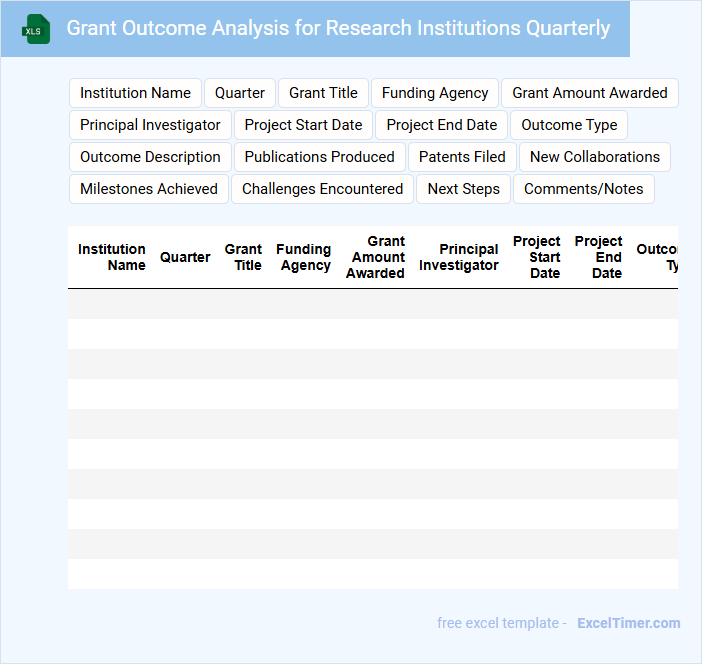
Task: Select the Institution Name tag
Action: (135, 93)
